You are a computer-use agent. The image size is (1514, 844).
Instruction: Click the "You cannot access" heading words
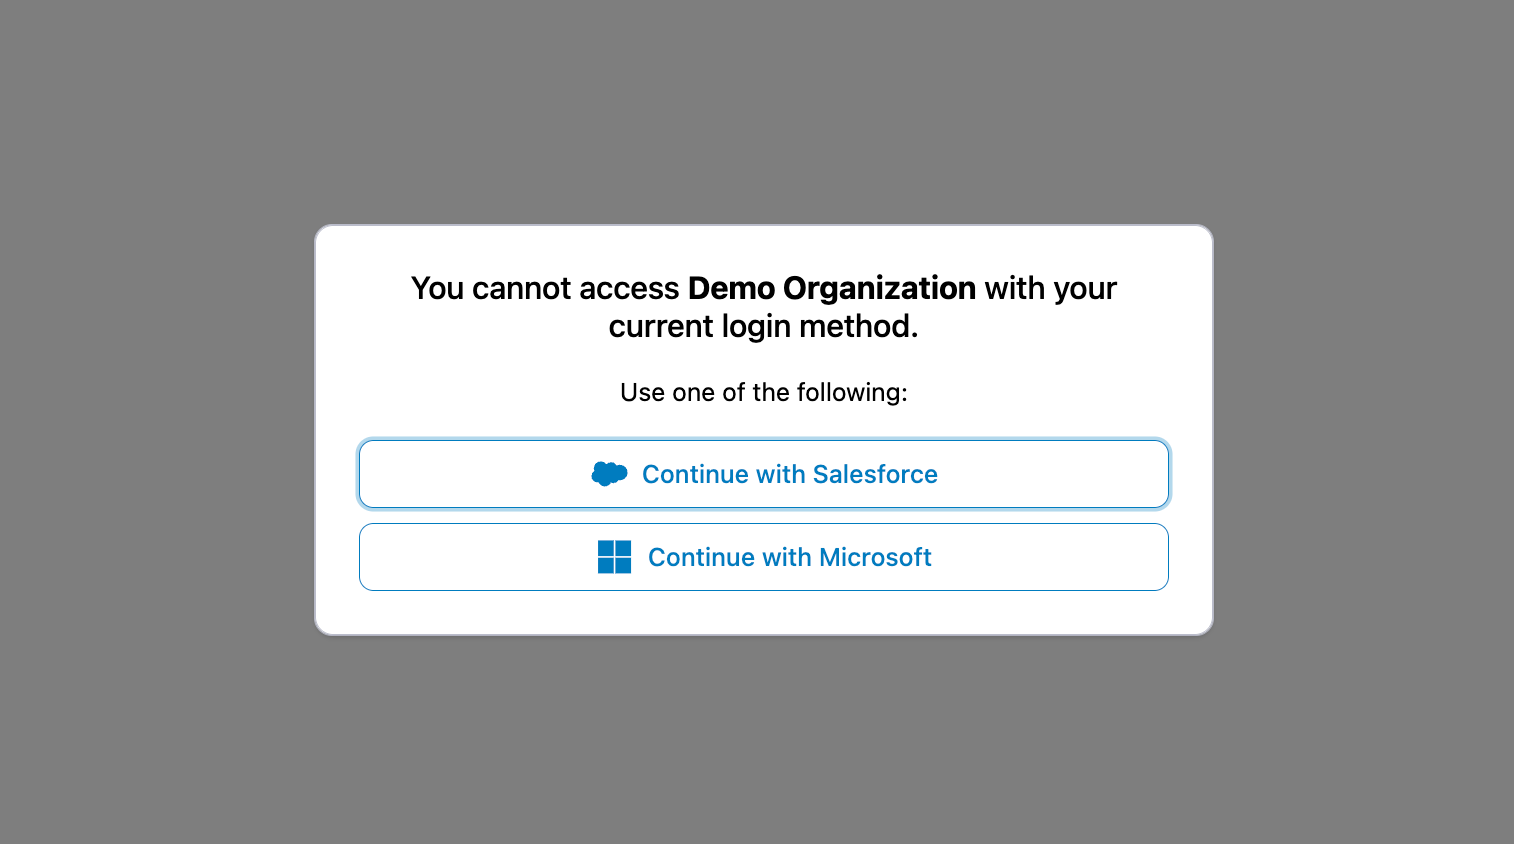(x=545, y=288)
